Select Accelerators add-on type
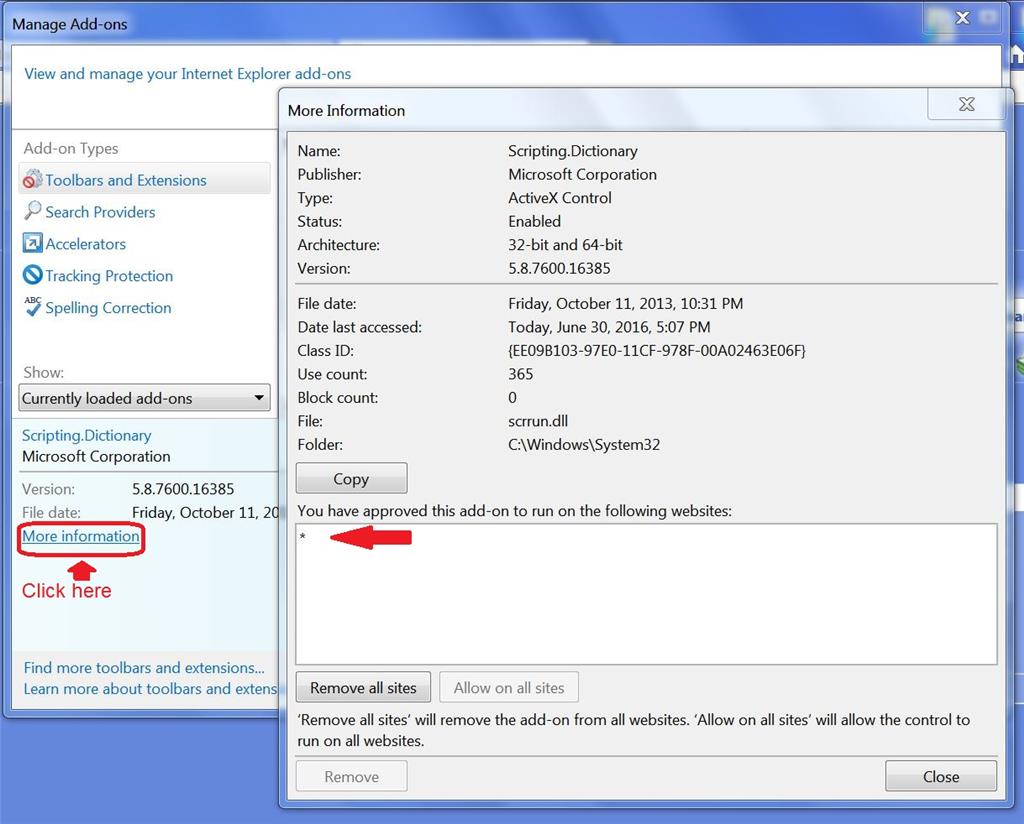The width and height of the screenshot is (1024, 824). (86, 244)
